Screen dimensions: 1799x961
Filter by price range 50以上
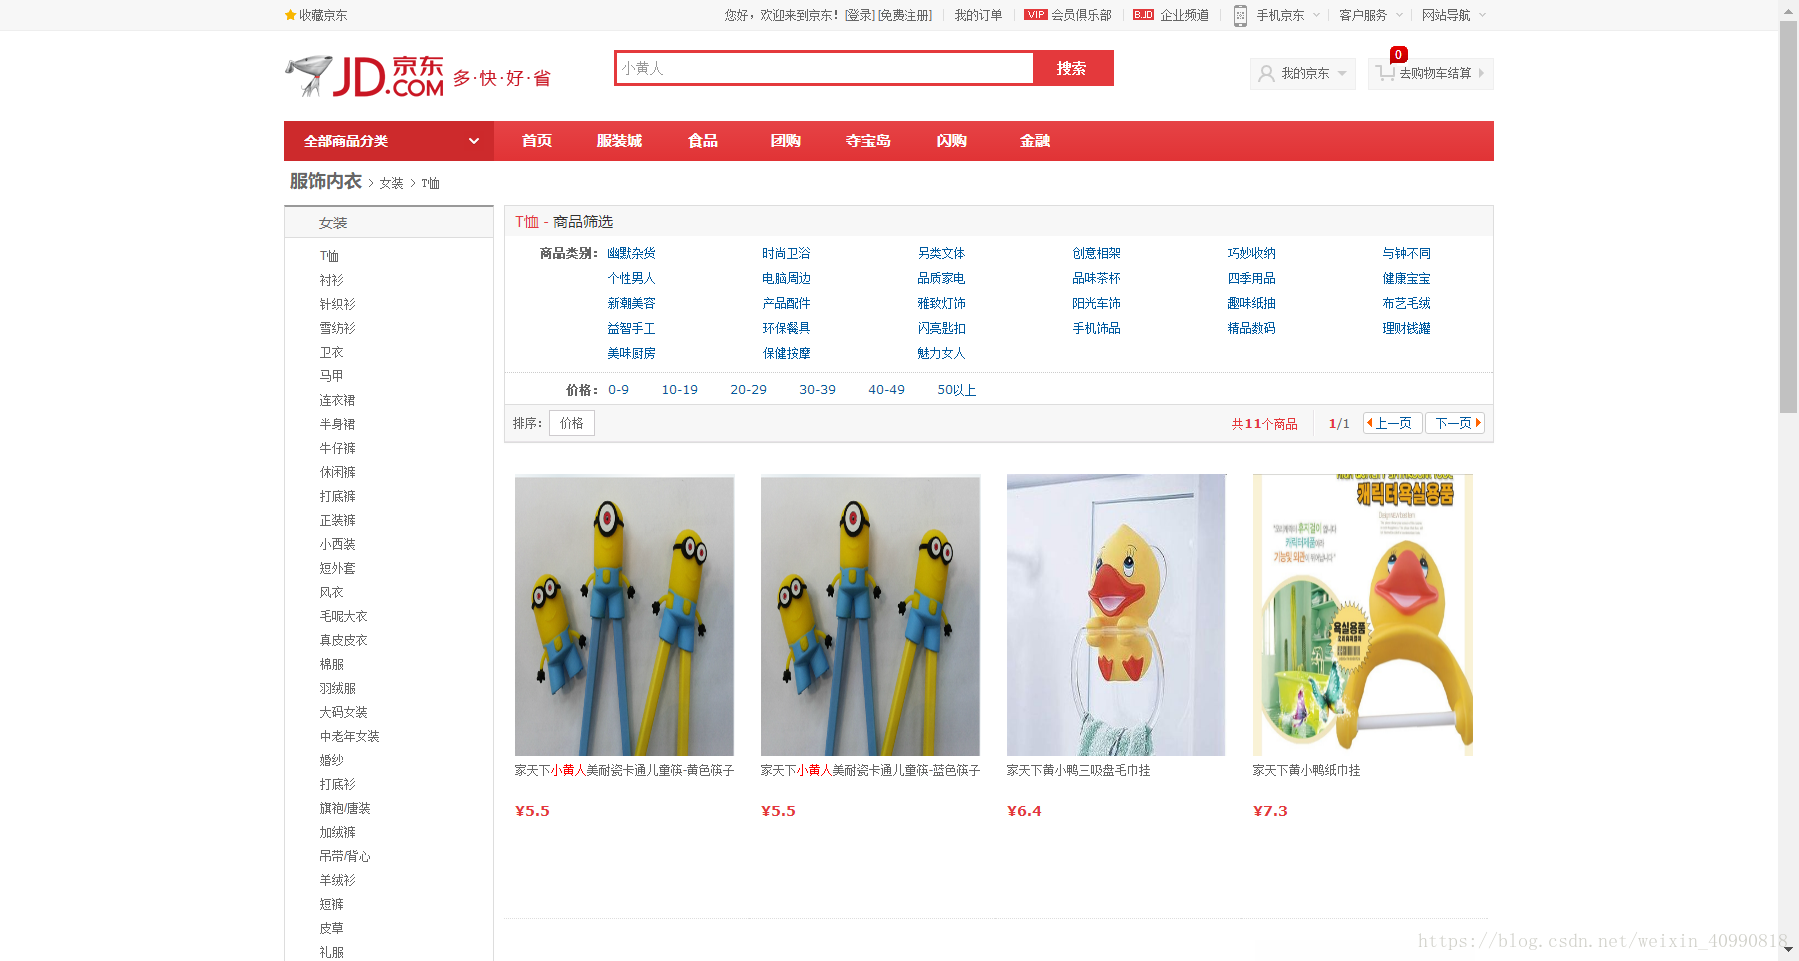coord(956,390)
